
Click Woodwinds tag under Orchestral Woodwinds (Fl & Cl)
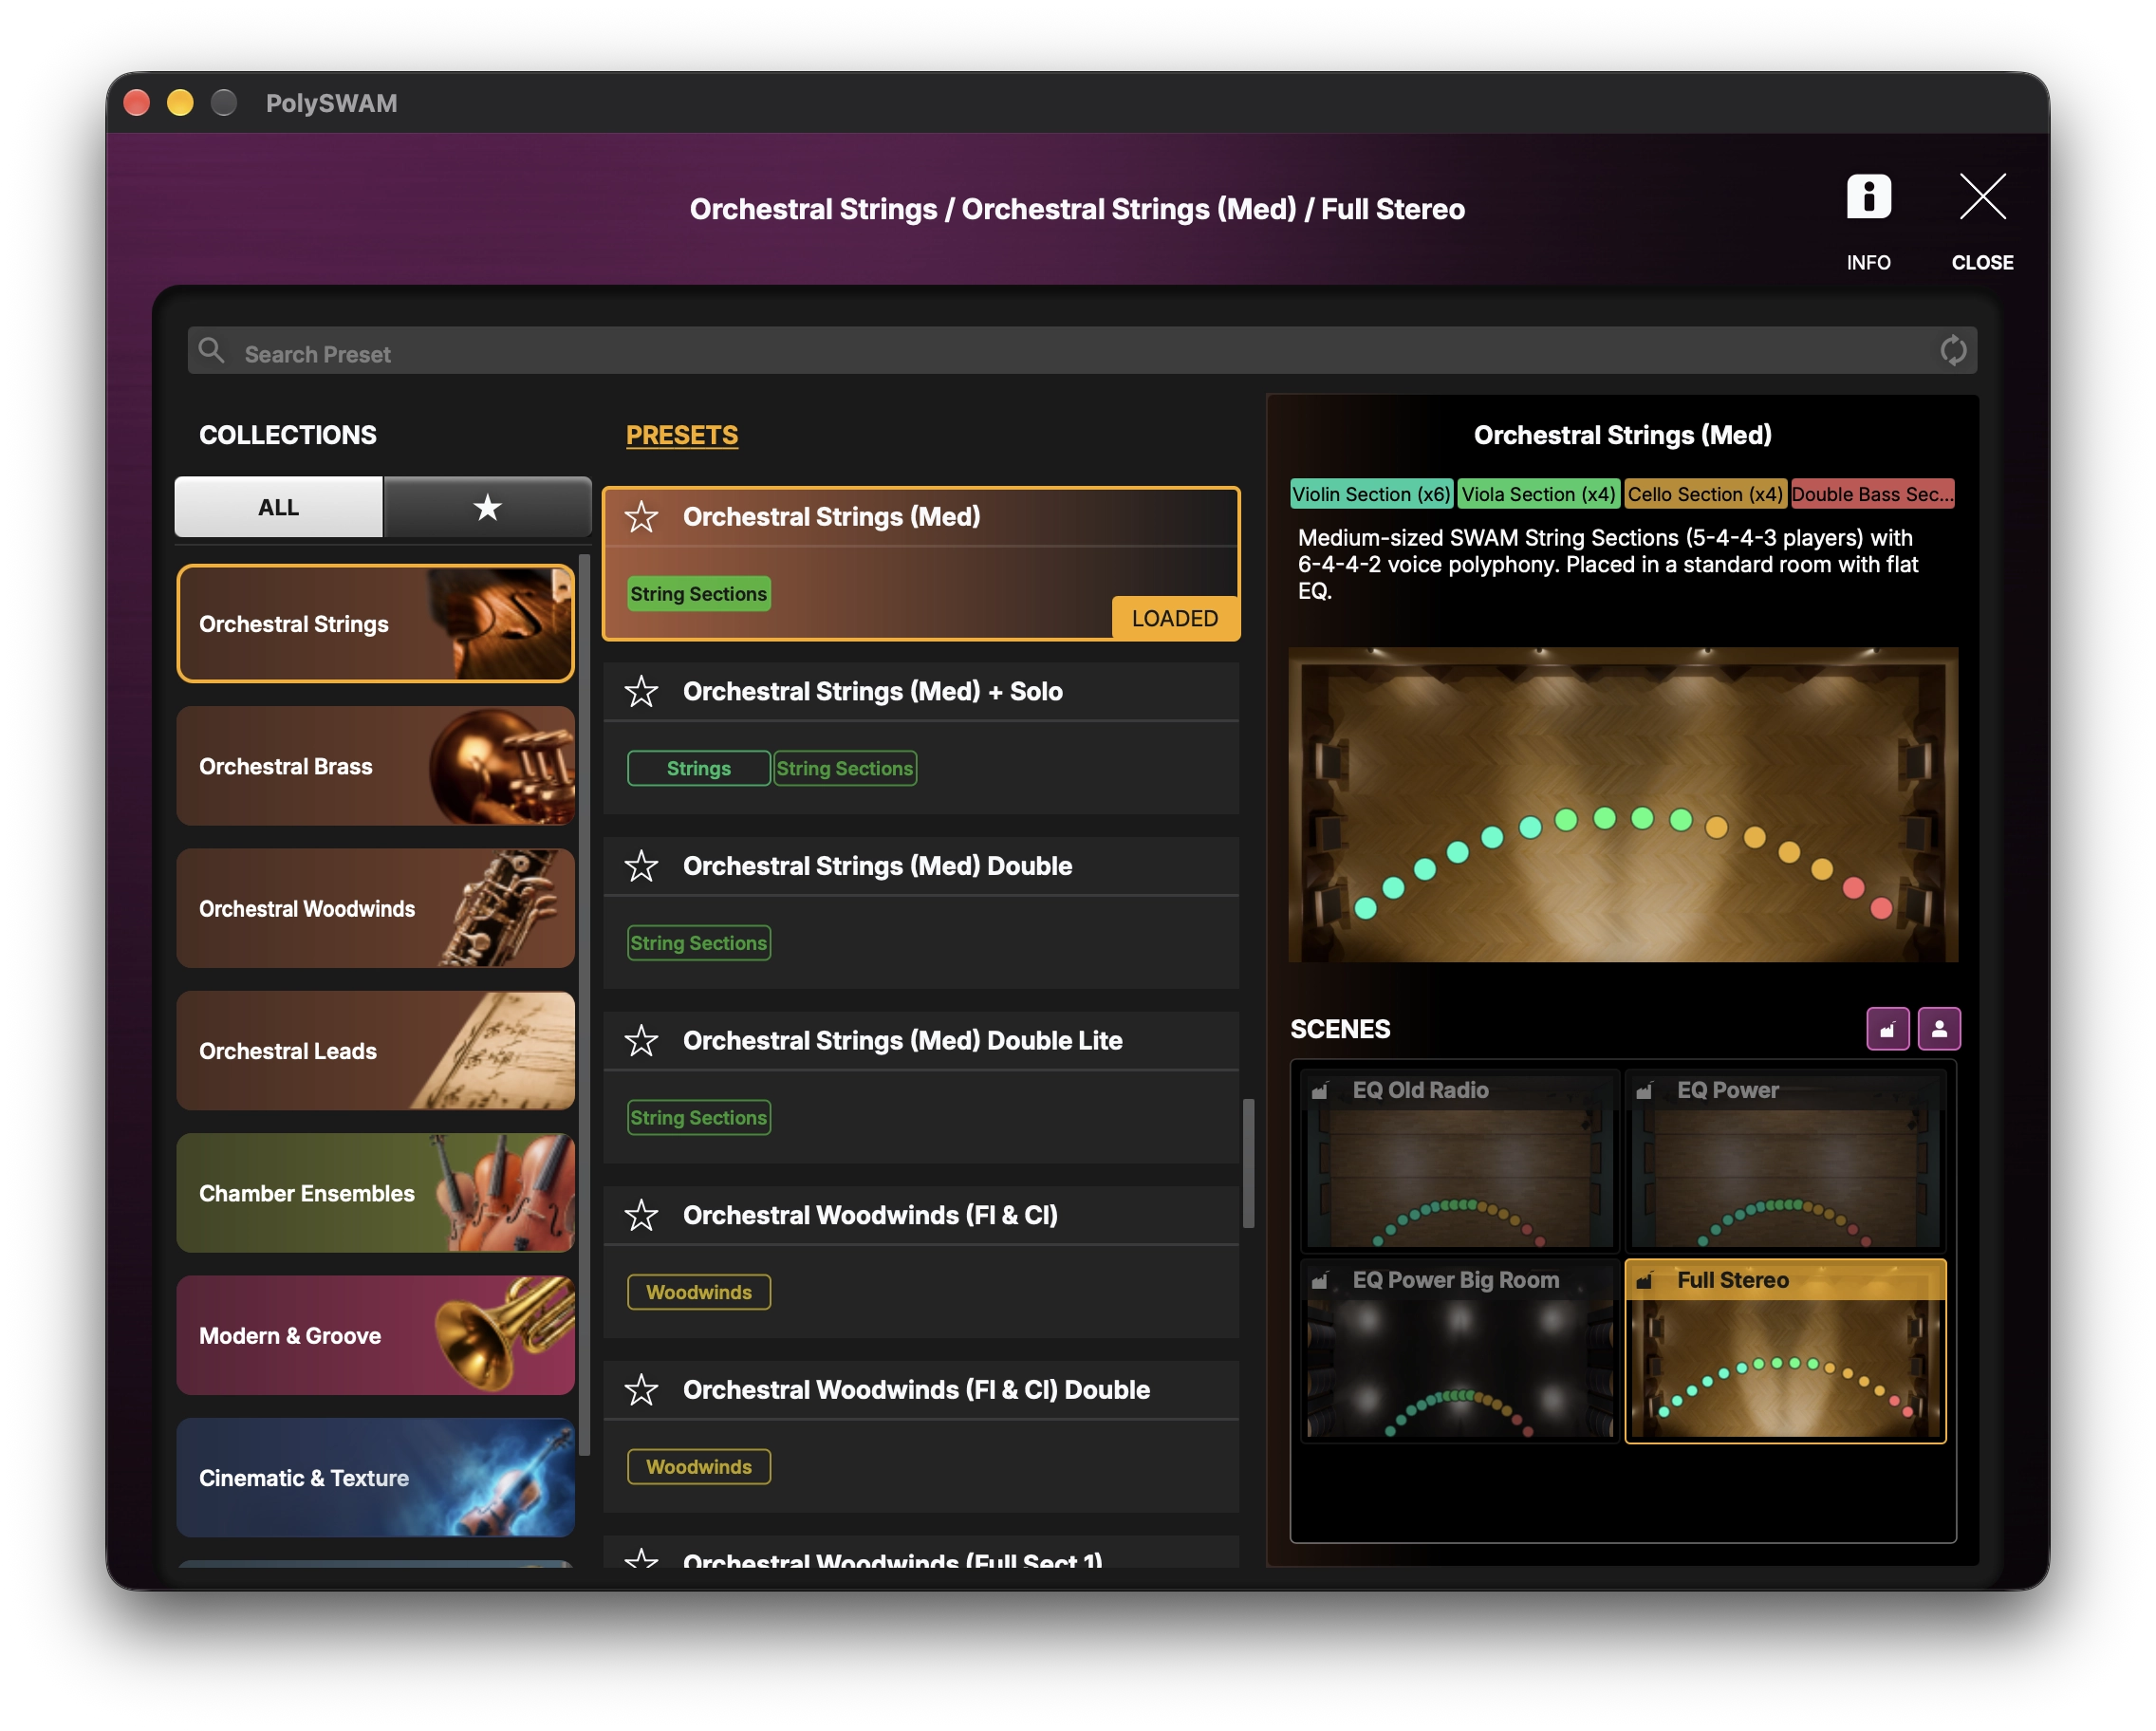(x=698, y=1293)
